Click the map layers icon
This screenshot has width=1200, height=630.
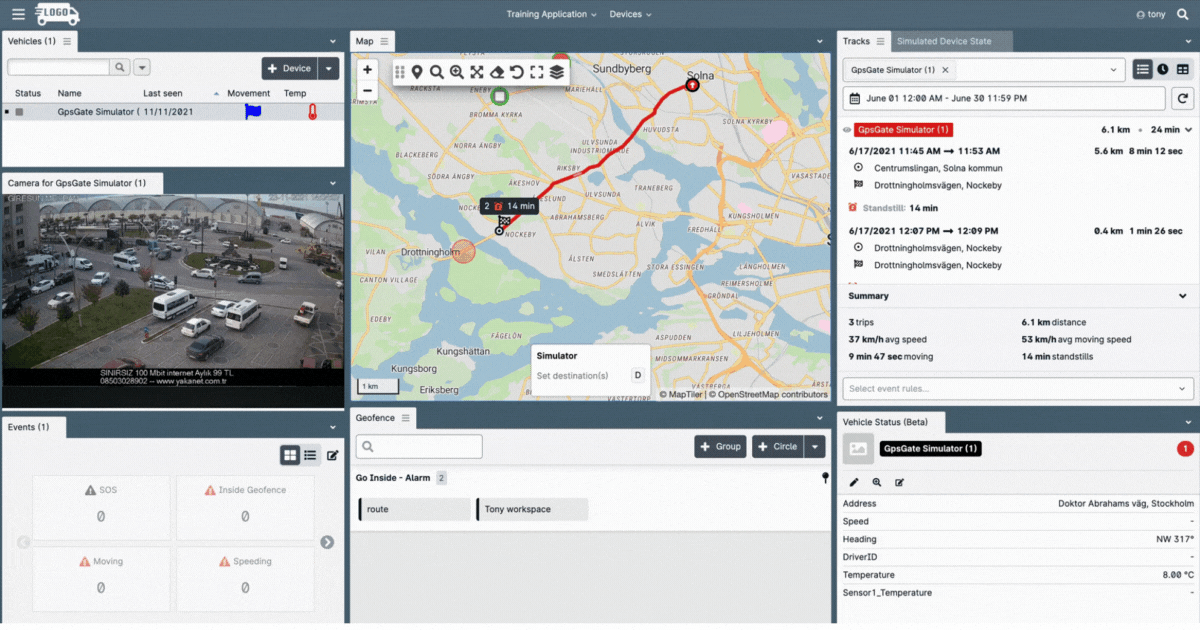[x=557, y=72]
